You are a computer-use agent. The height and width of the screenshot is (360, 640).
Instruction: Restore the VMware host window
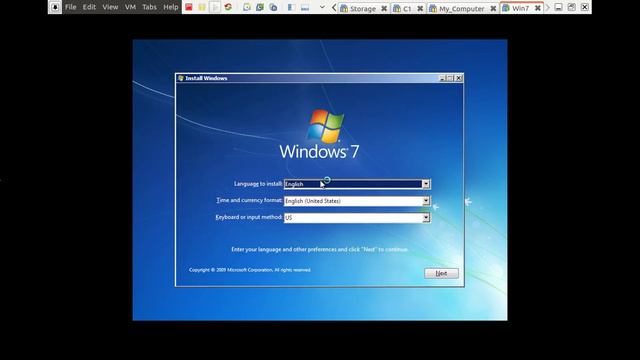pos(571,7)
